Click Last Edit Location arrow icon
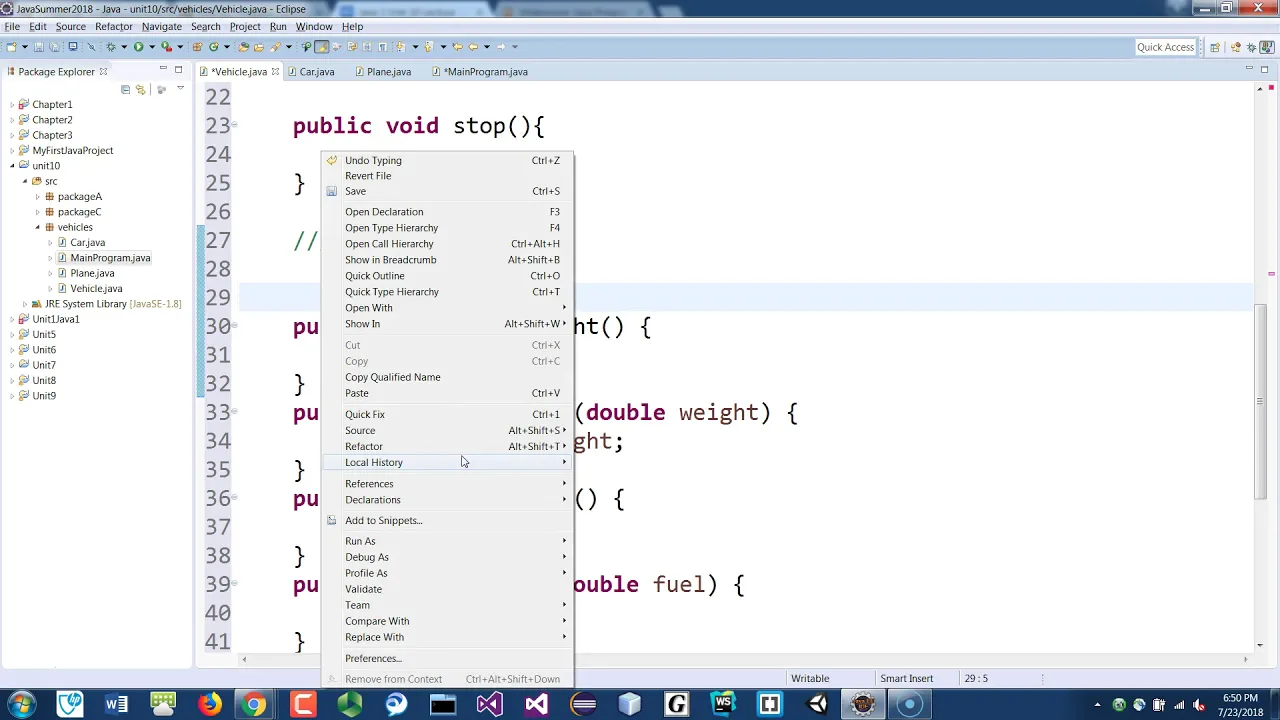The image size is (1280, 720). pos(457,47)
